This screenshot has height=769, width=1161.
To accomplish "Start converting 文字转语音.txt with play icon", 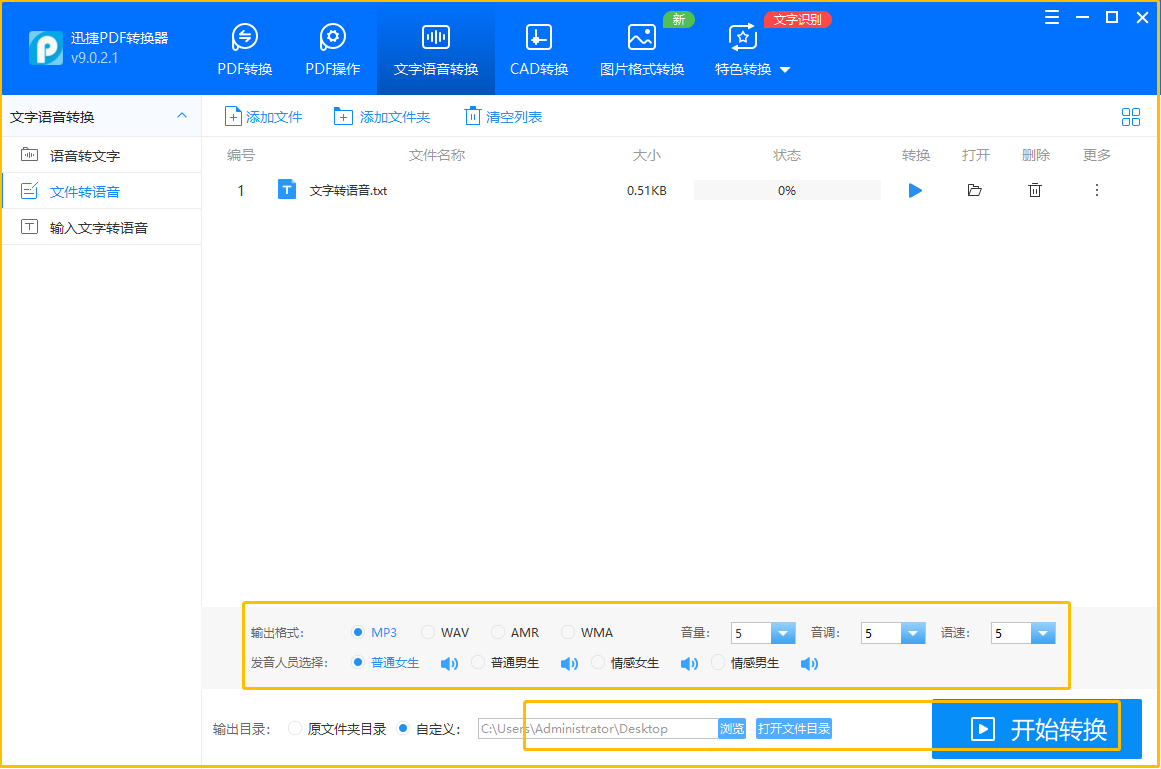I will coord(915,191).
